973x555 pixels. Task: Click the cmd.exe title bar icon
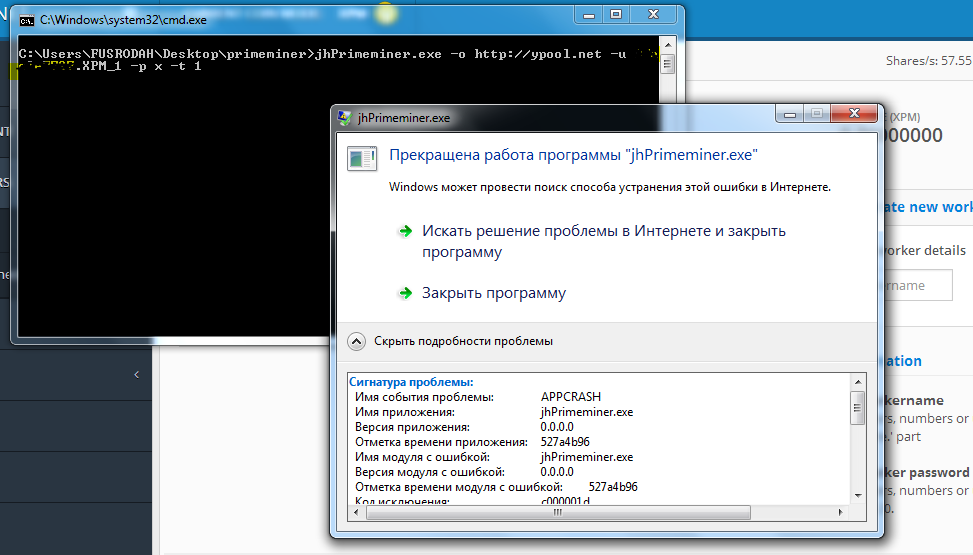28,19
